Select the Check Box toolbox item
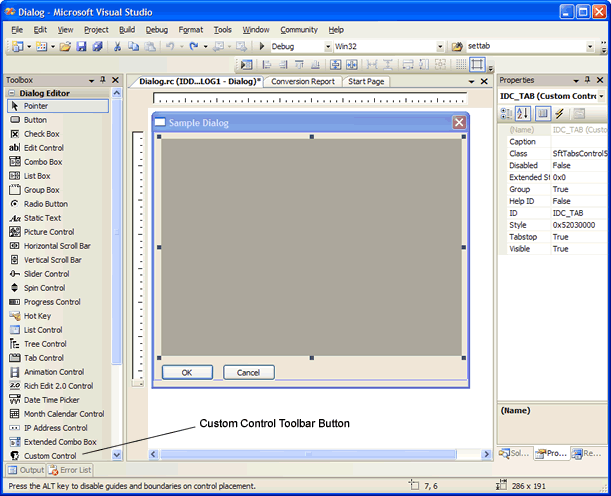 click(x=41, y=134)
